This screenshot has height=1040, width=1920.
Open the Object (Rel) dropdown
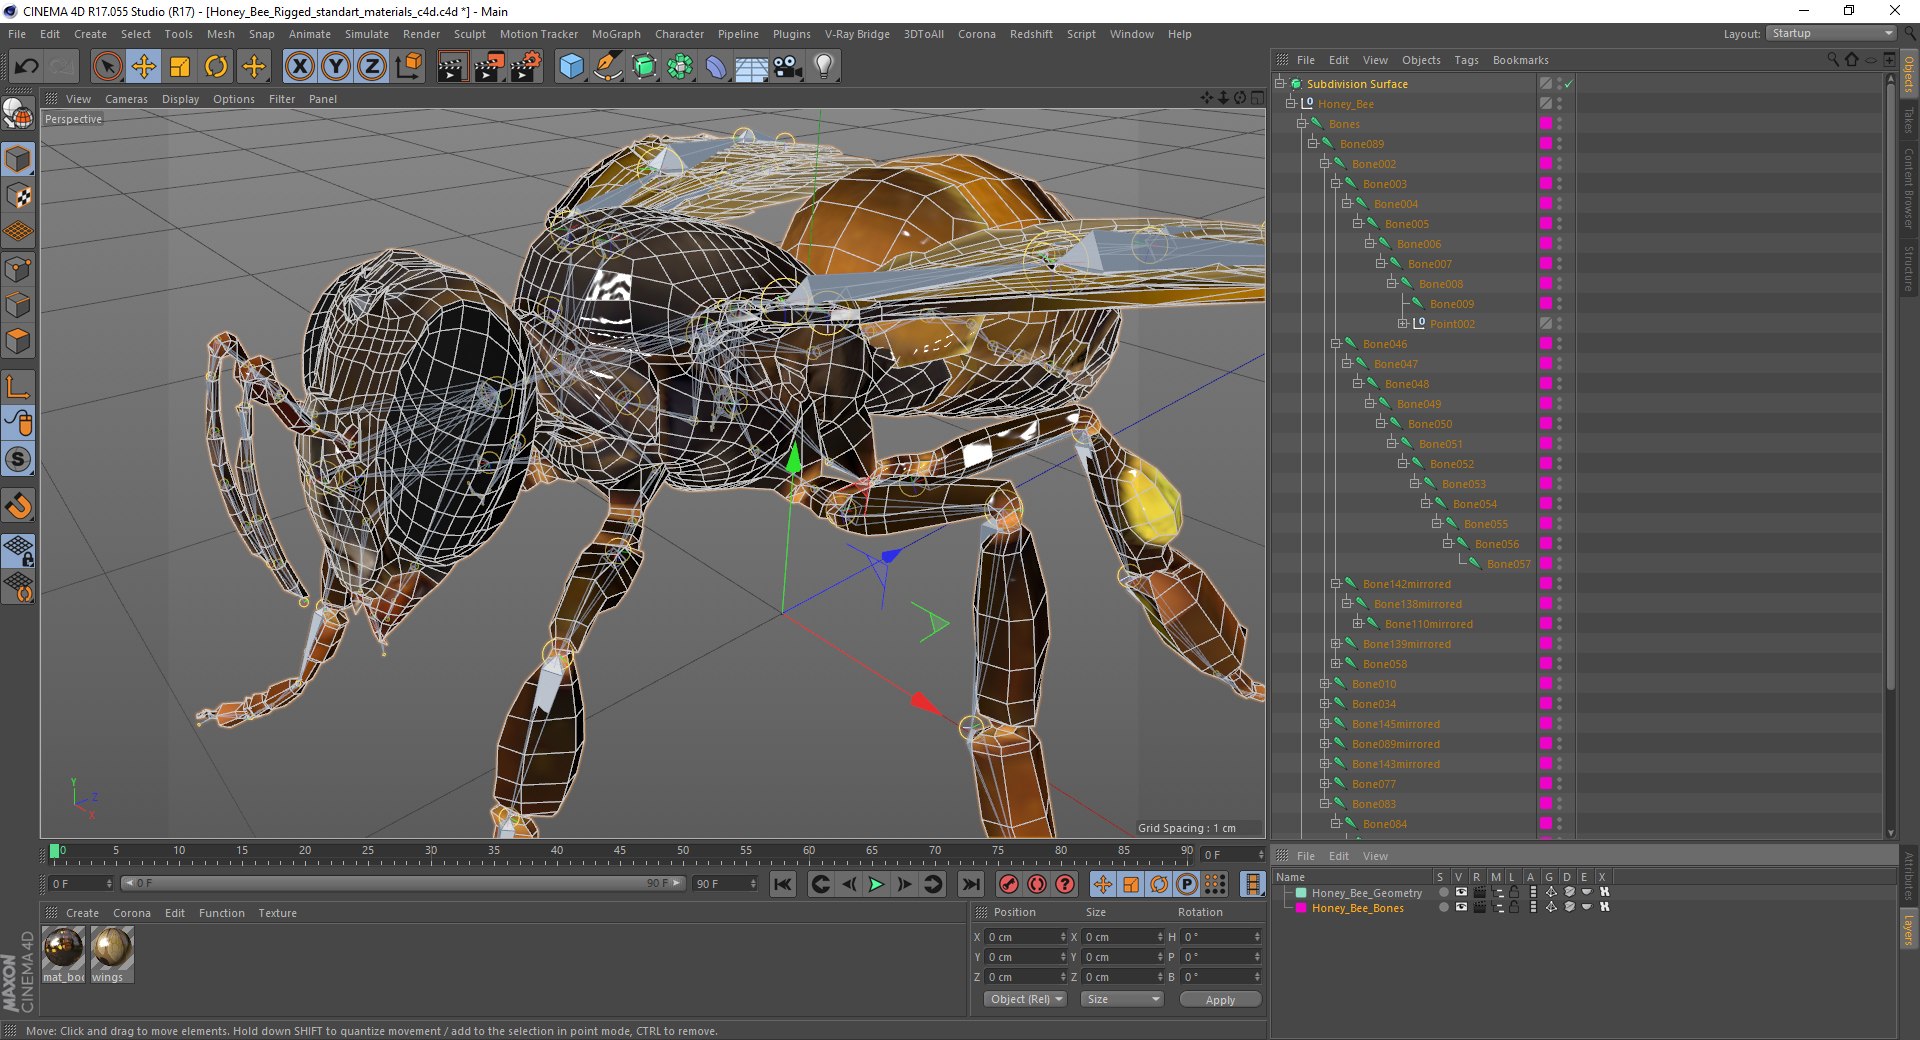pyautogui.click(x=1026, y=999)
